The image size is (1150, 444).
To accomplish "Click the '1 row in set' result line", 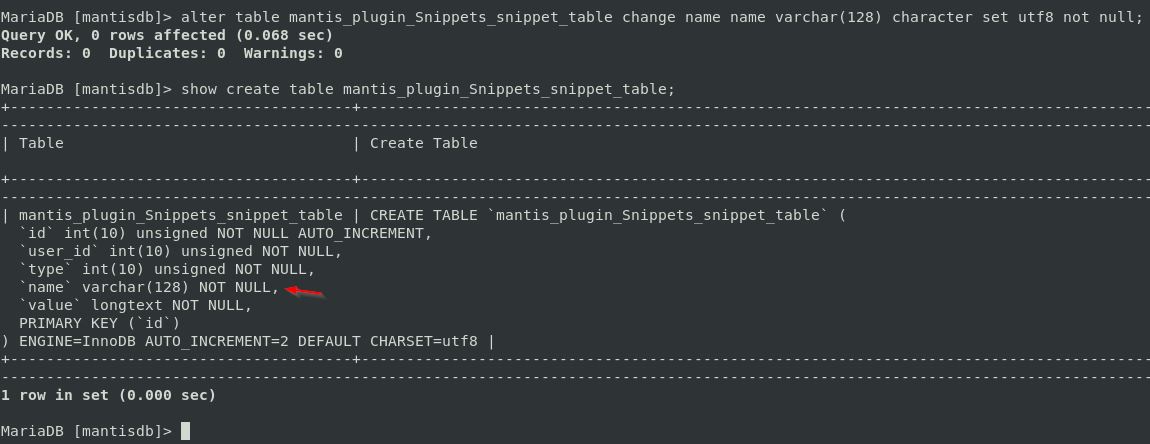I will (x=108, y=395).
